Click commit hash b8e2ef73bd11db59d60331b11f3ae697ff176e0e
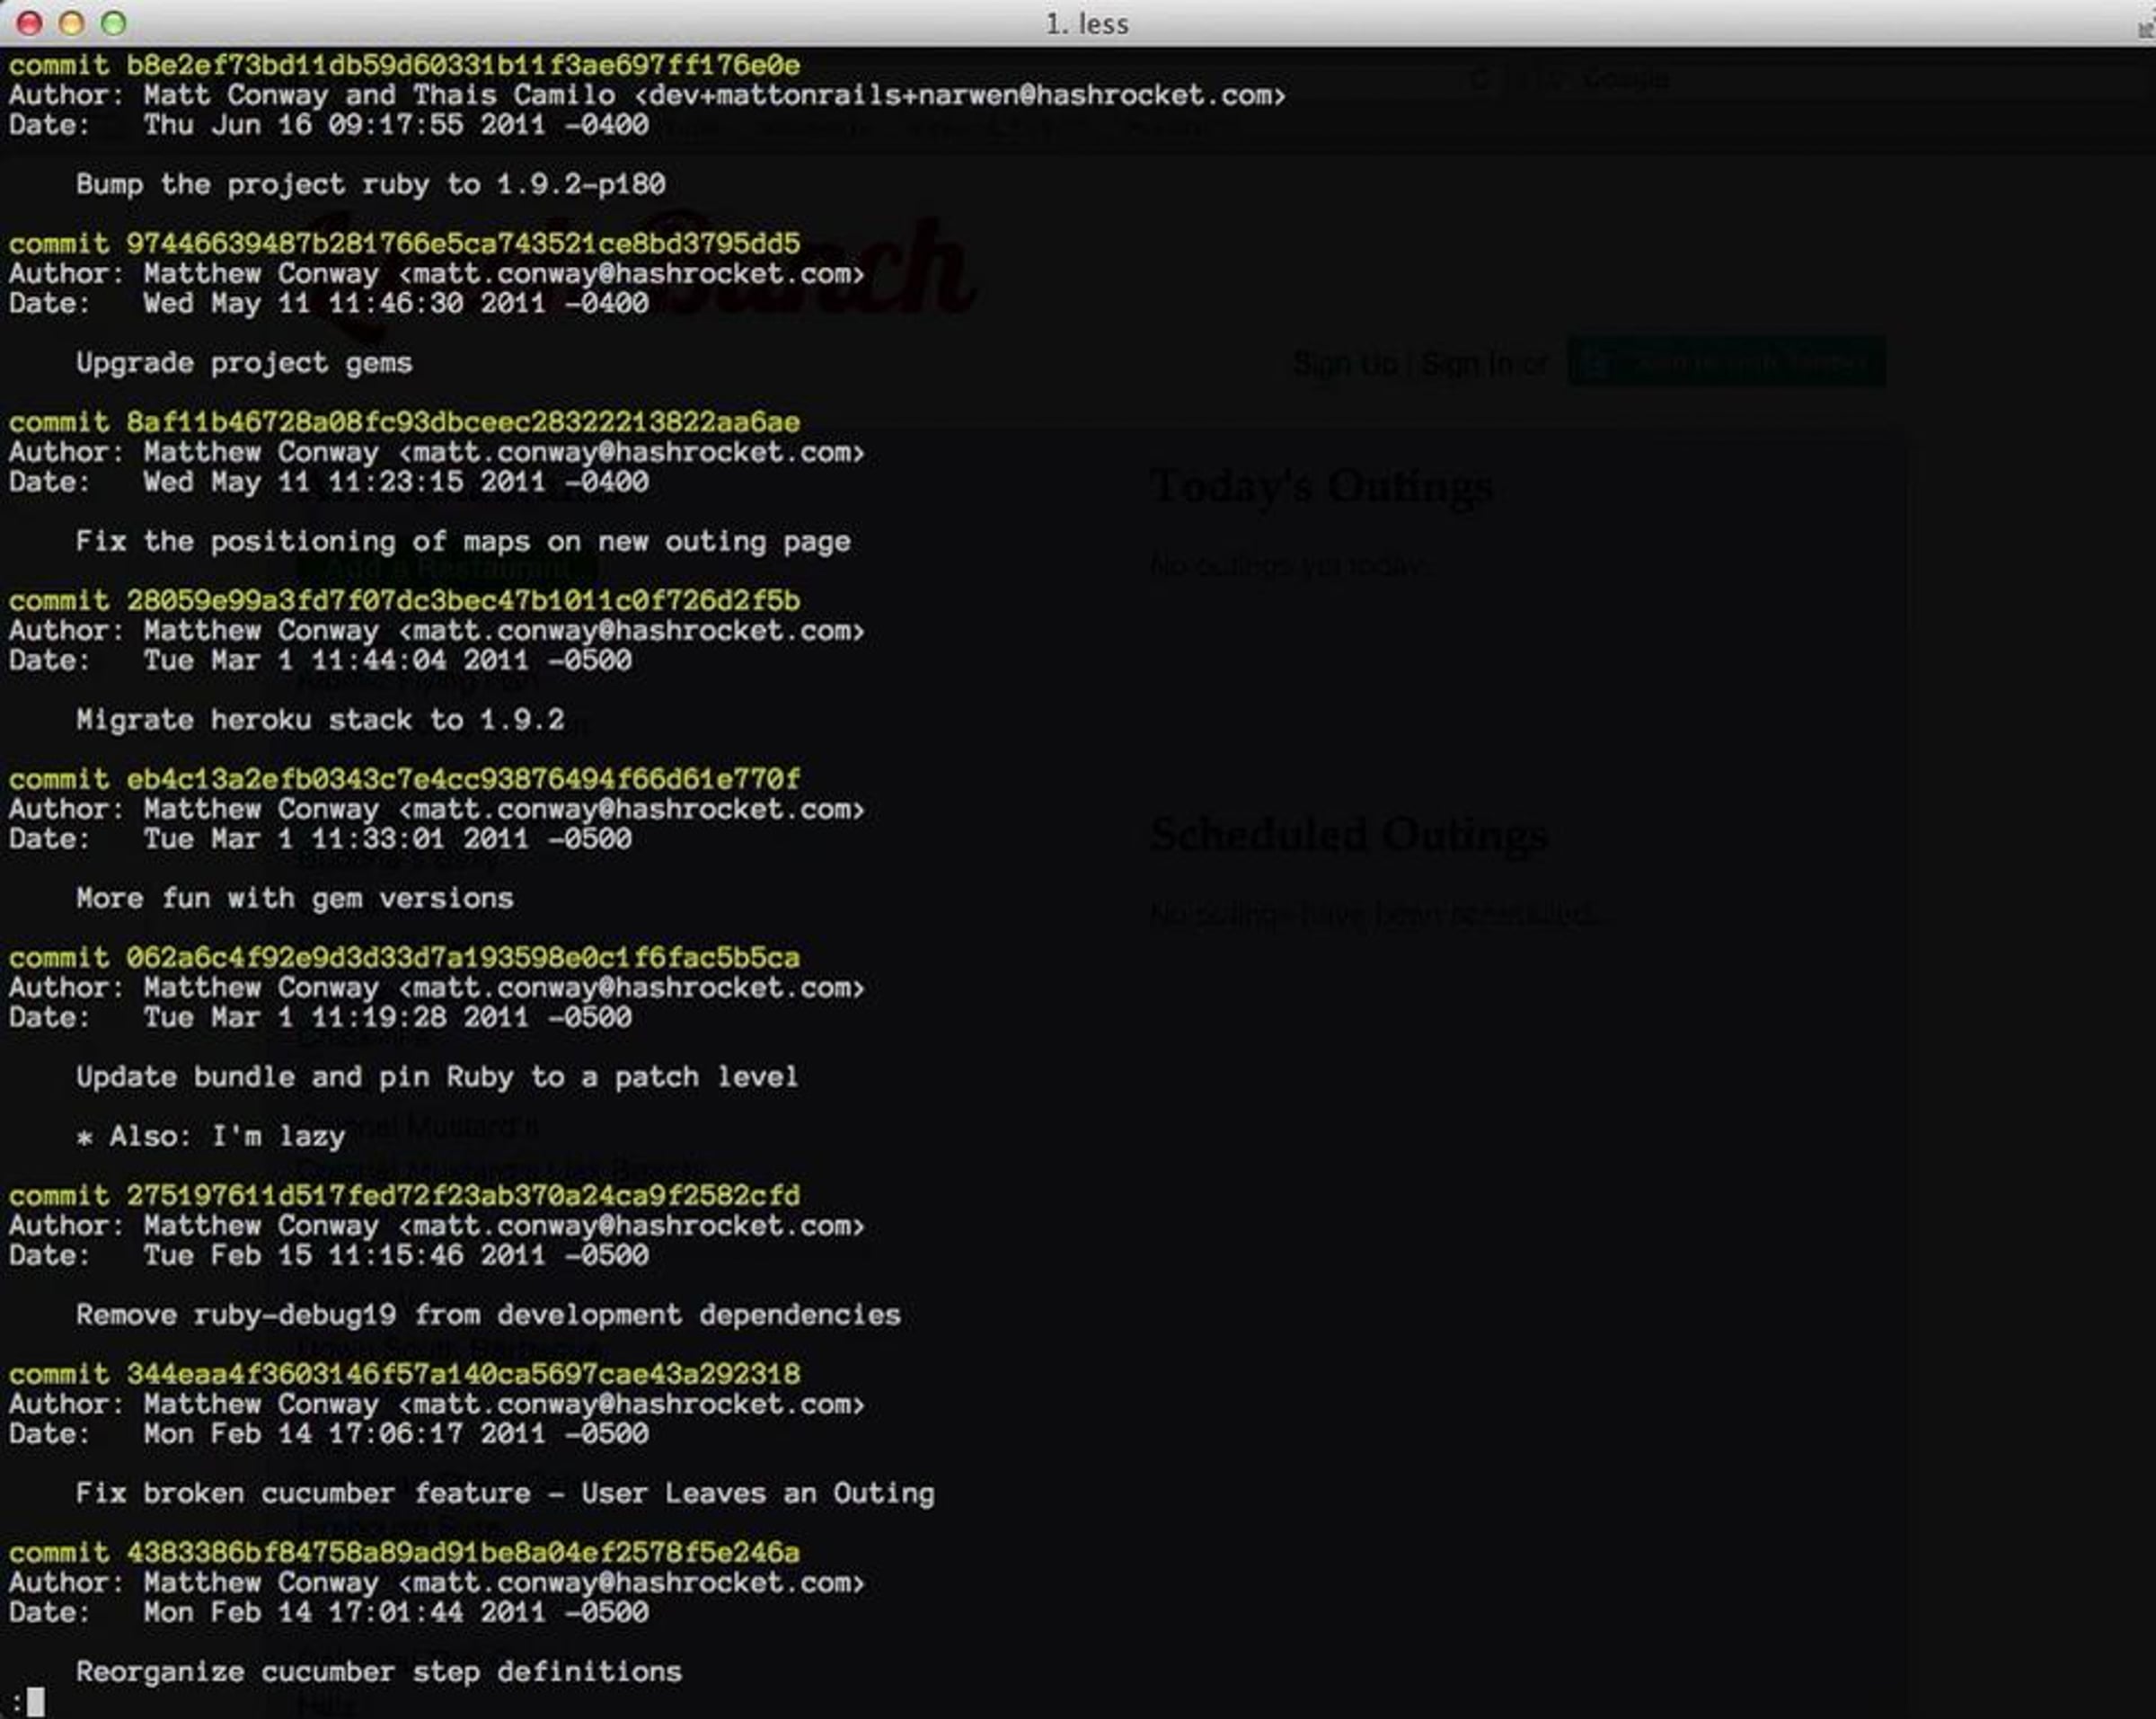 click(x=463, y=65)
